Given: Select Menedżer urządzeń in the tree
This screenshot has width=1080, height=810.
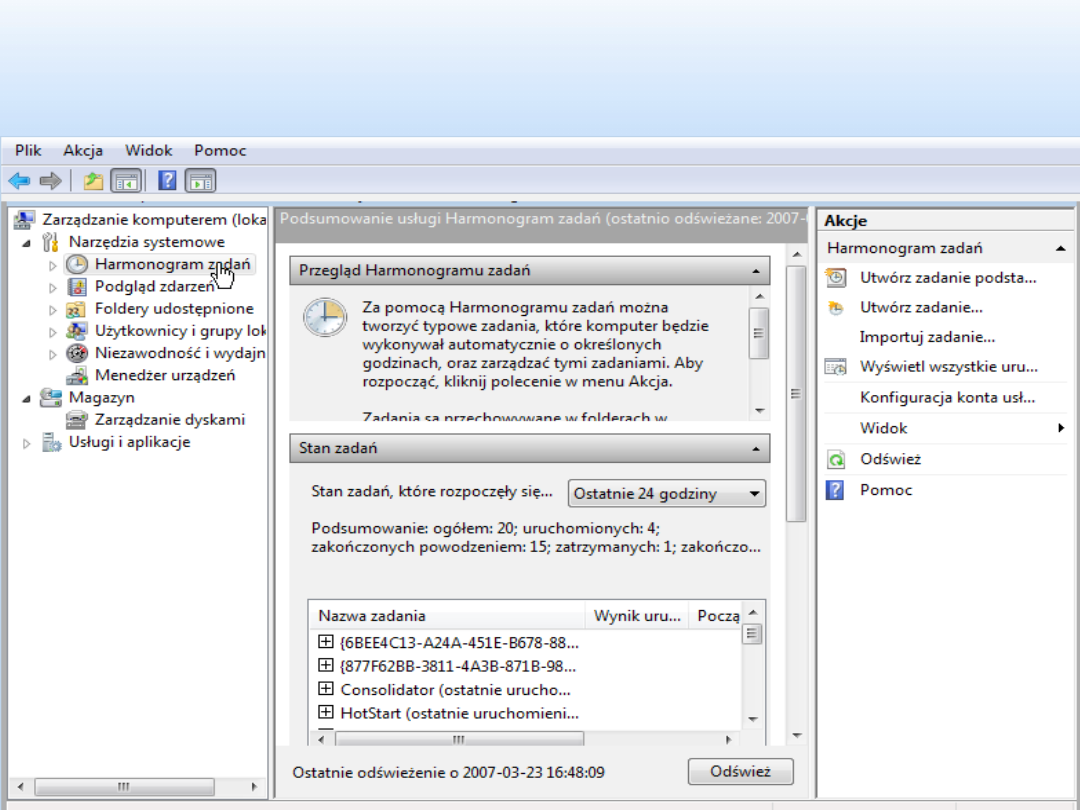Looking at the screenshot, I should [x=164, y=375].
